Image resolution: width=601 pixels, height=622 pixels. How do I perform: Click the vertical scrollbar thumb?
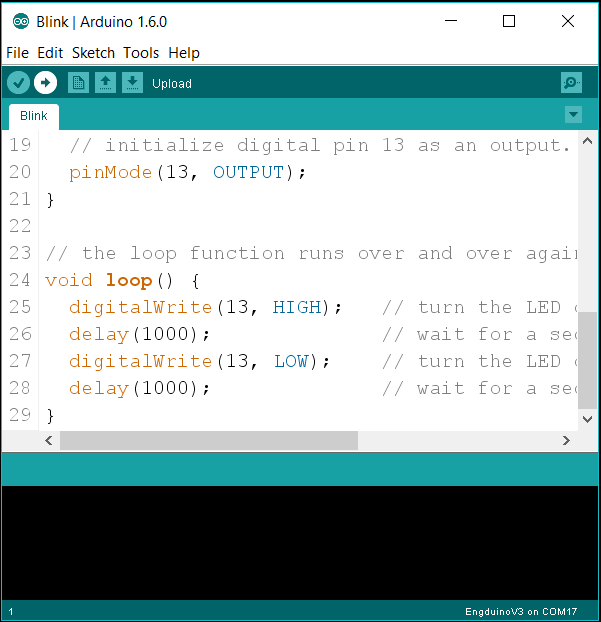588,360
